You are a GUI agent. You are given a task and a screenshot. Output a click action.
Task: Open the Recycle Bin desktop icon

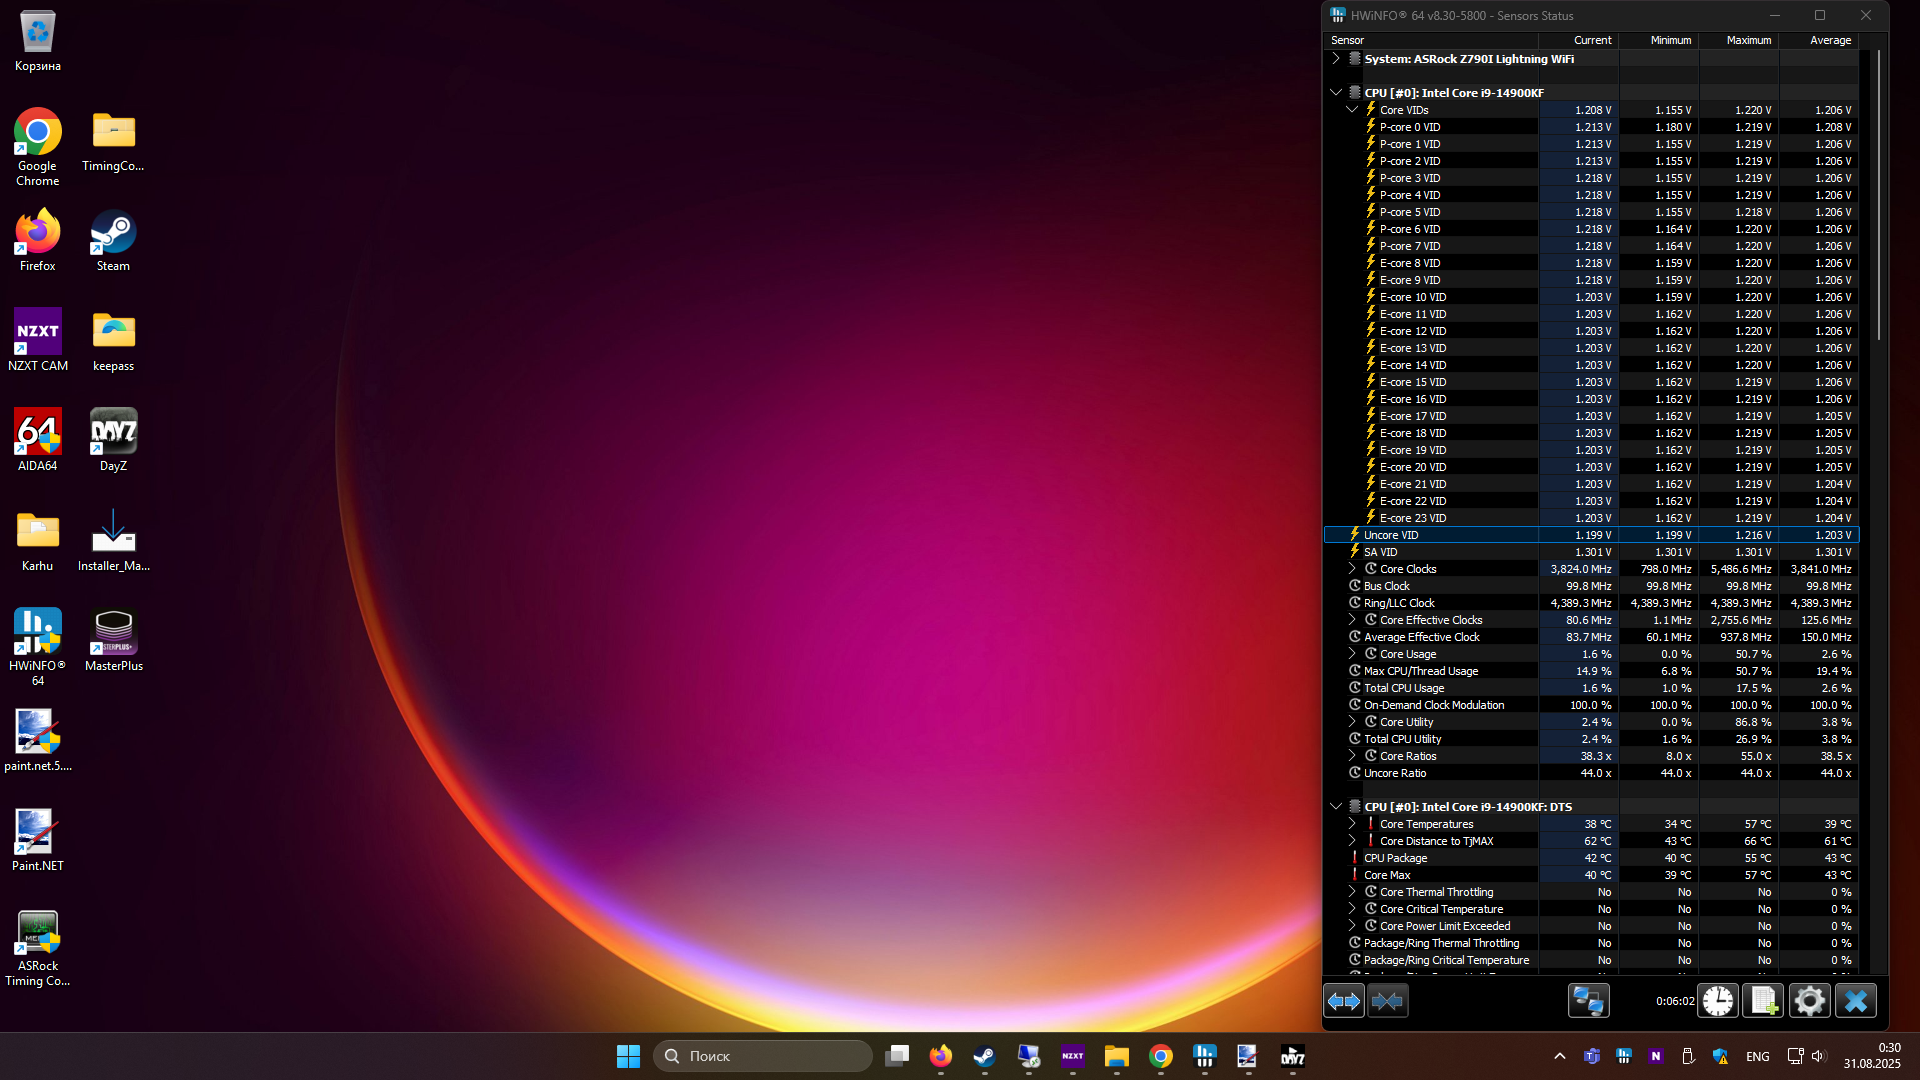(38, 41)
